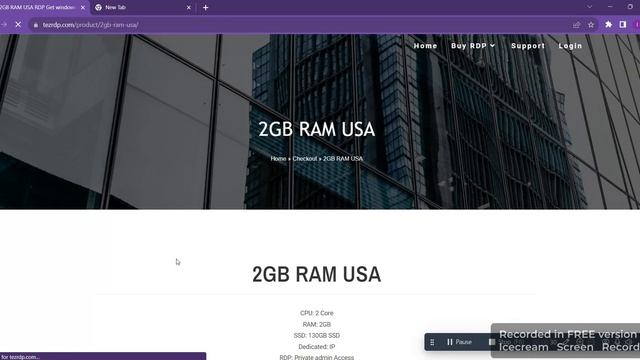Grab the recorder toolbar drag handle
The width and height of the screenshot is (640, 360).
[x=432, y=342]
